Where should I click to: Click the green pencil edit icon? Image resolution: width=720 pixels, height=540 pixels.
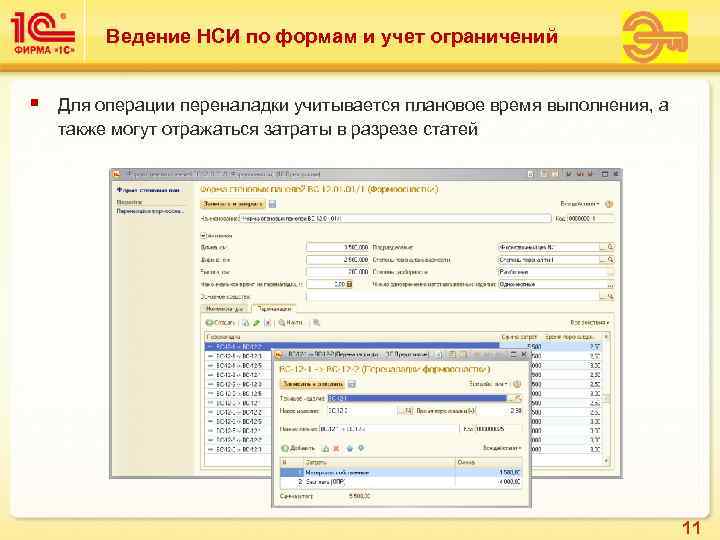coord(257,323)
